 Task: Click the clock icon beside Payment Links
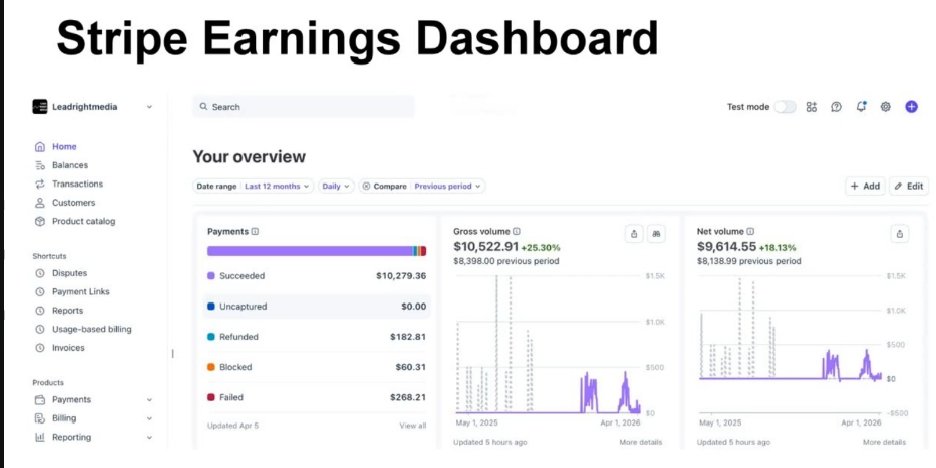coord(40,291)
